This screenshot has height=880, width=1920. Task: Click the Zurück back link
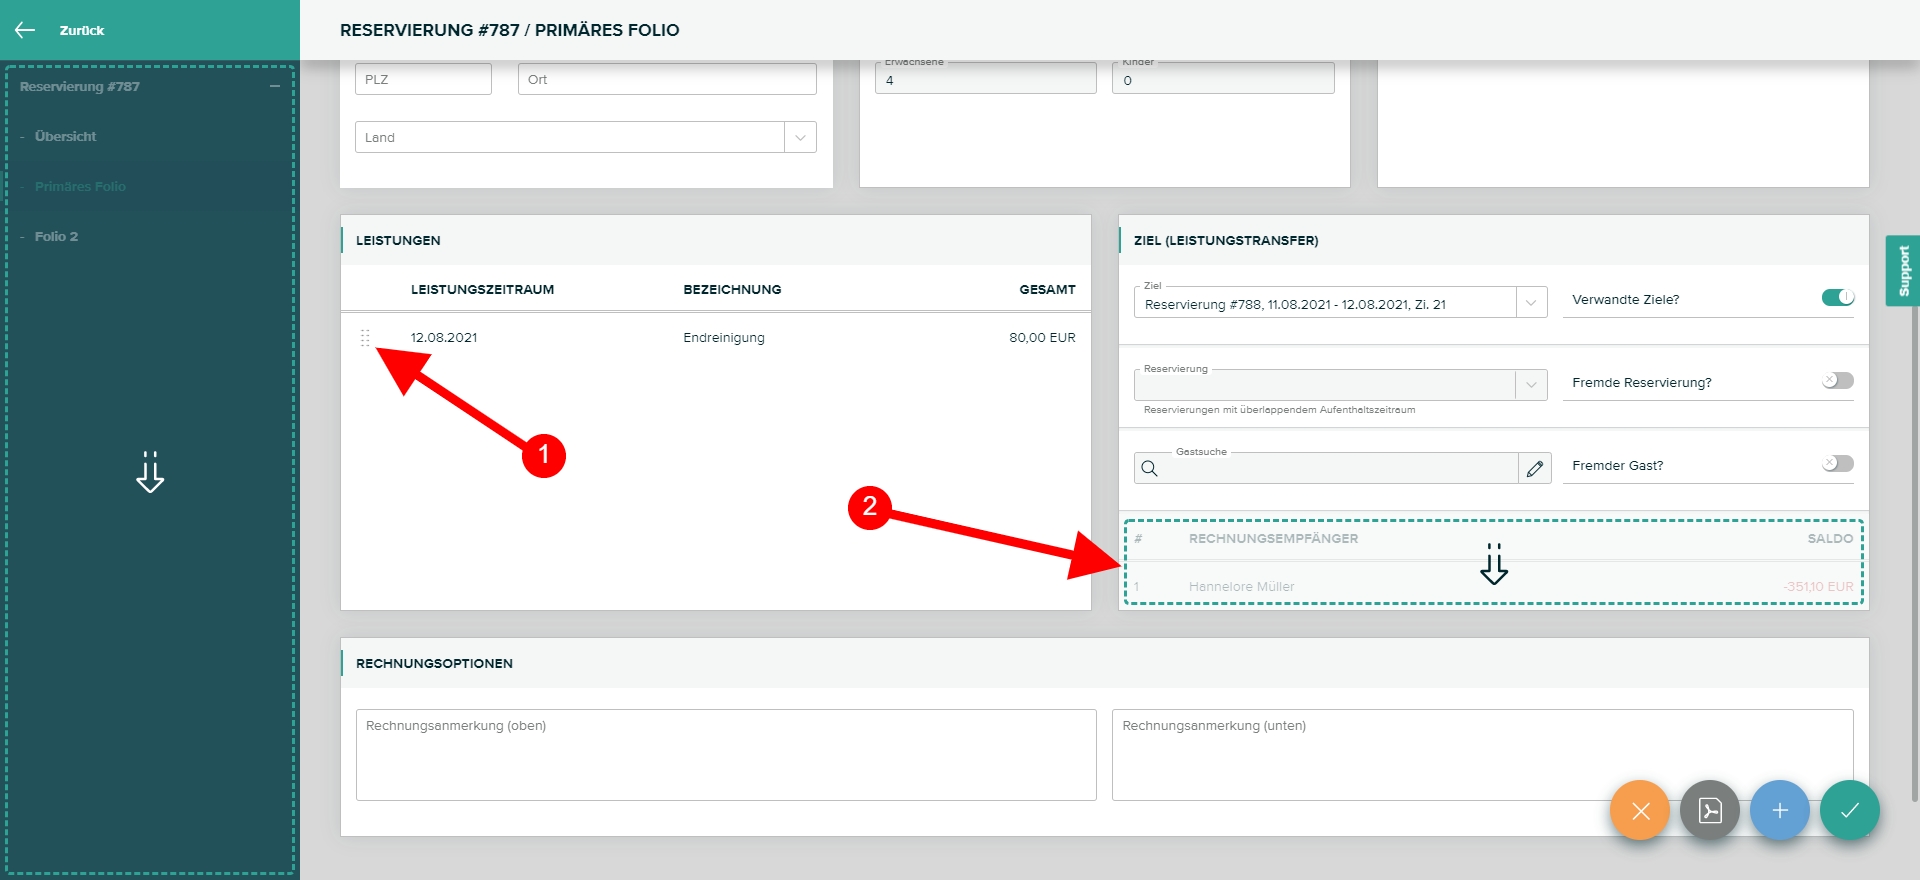pos(81,31)
